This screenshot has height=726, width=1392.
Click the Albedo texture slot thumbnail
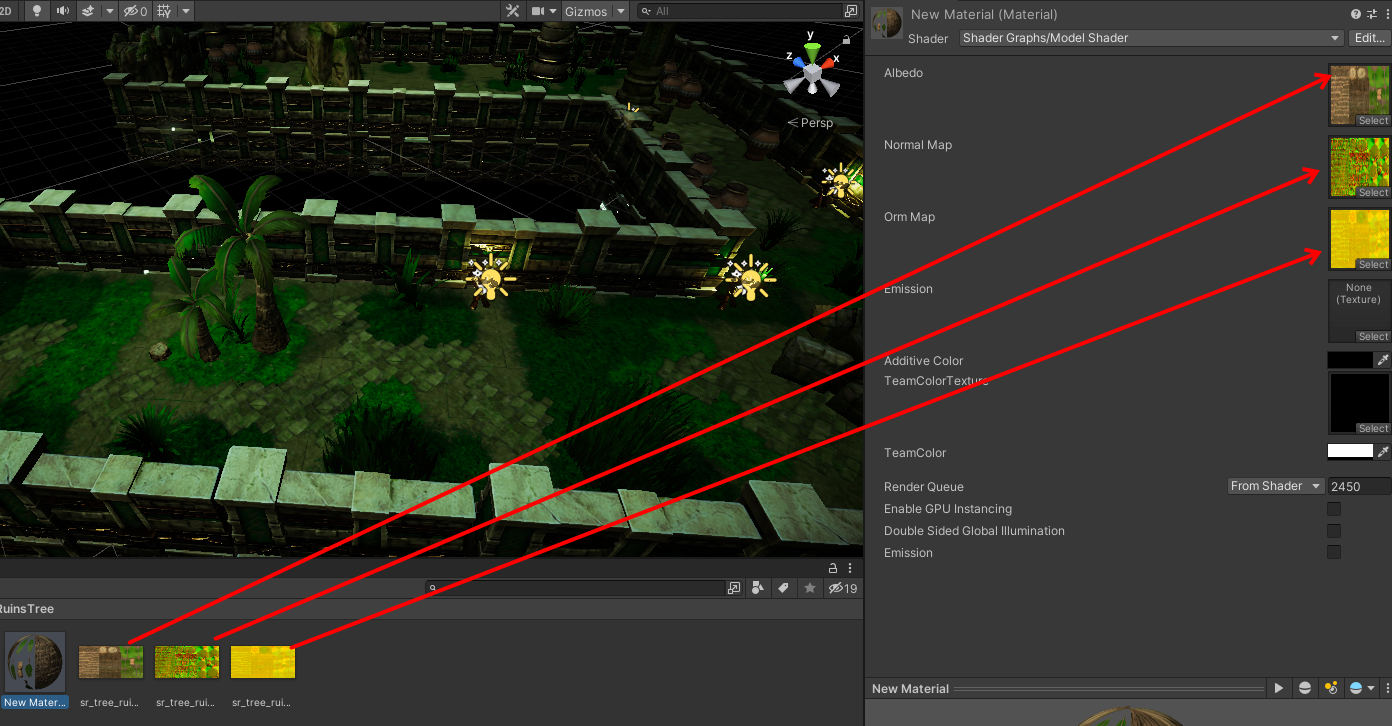pyautogui.click(x=1359, y=95)
